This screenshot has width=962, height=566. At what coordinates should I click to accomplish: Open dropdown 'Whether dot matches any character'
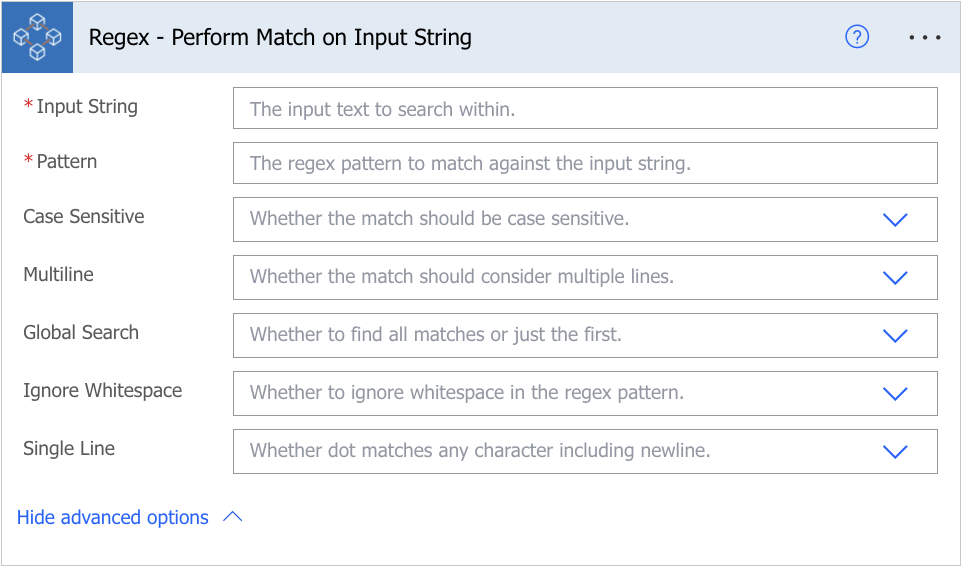point(585,451)
